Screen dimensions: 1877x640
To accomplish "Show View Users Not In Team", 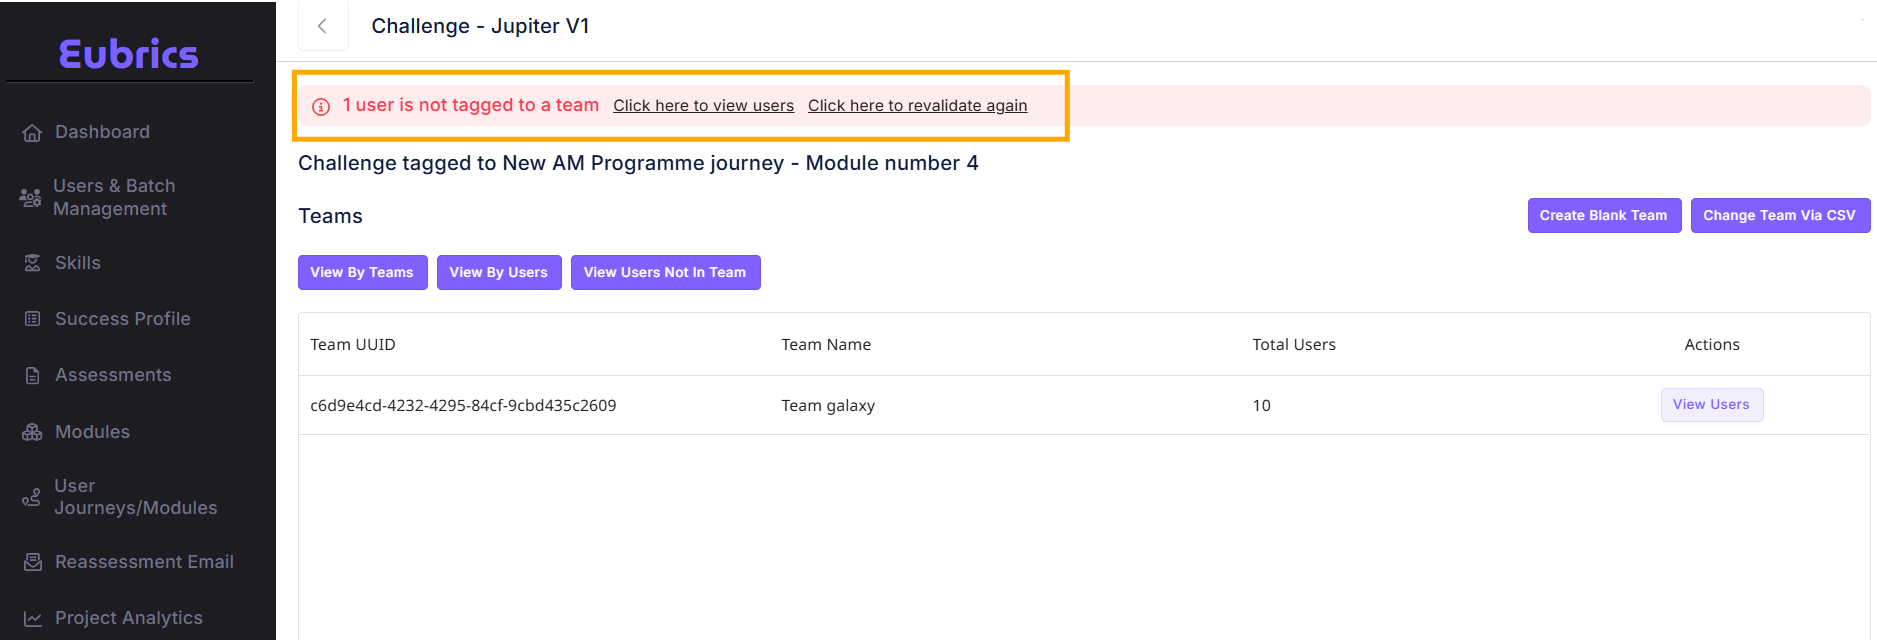I will [x=665, y=272].
